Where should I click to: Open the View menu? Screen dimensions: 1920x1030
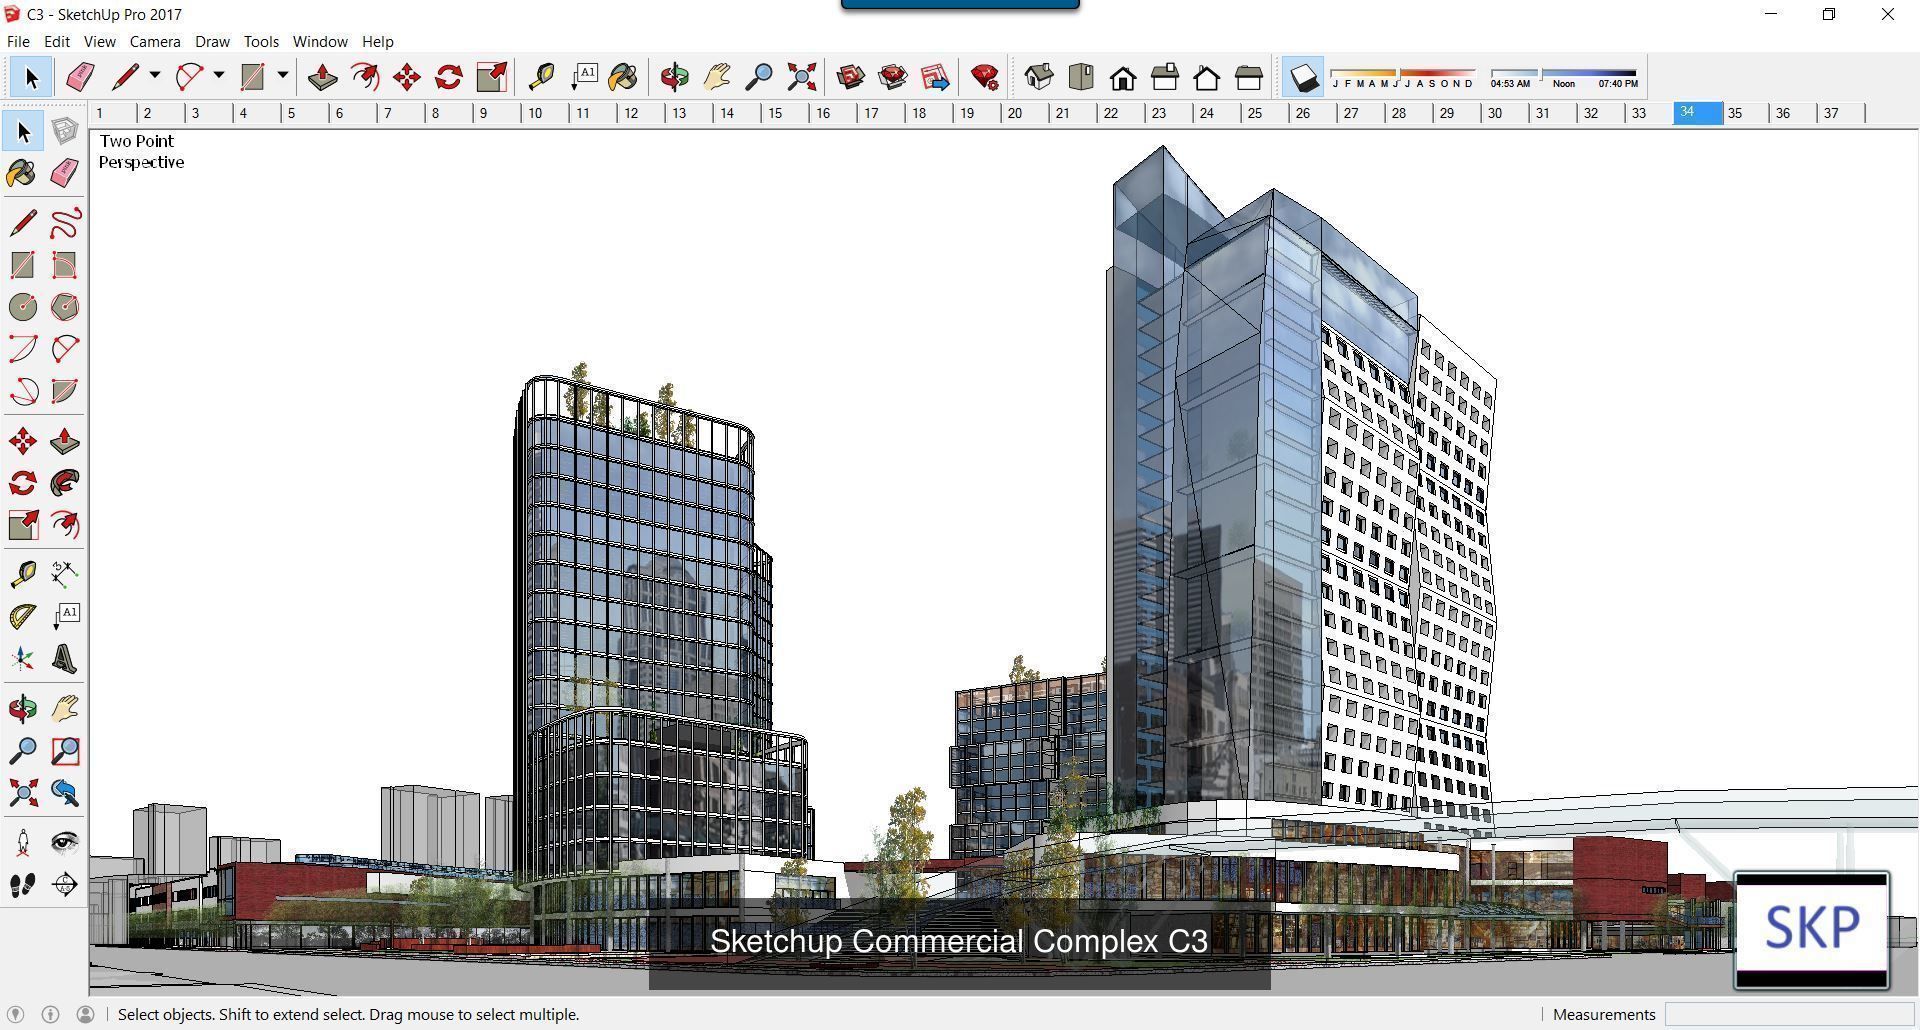click(x=99, y=41)
